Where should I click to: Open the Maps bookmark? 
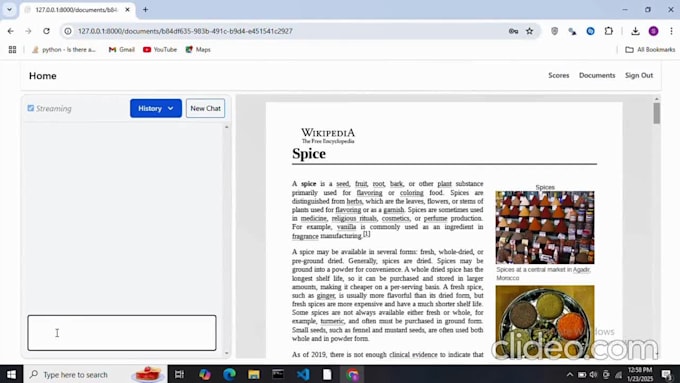pyautogui.click(x=198, y=50)
